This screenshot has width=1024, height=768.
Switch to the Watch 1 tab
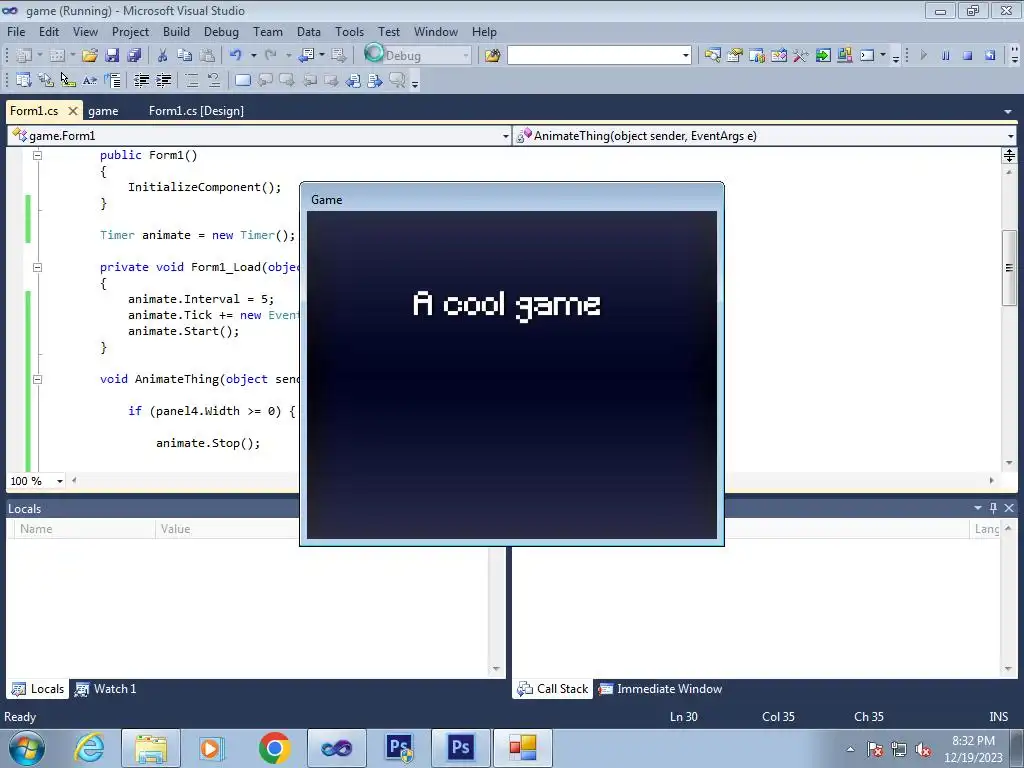pyautogui.click(x=105, y=689)
